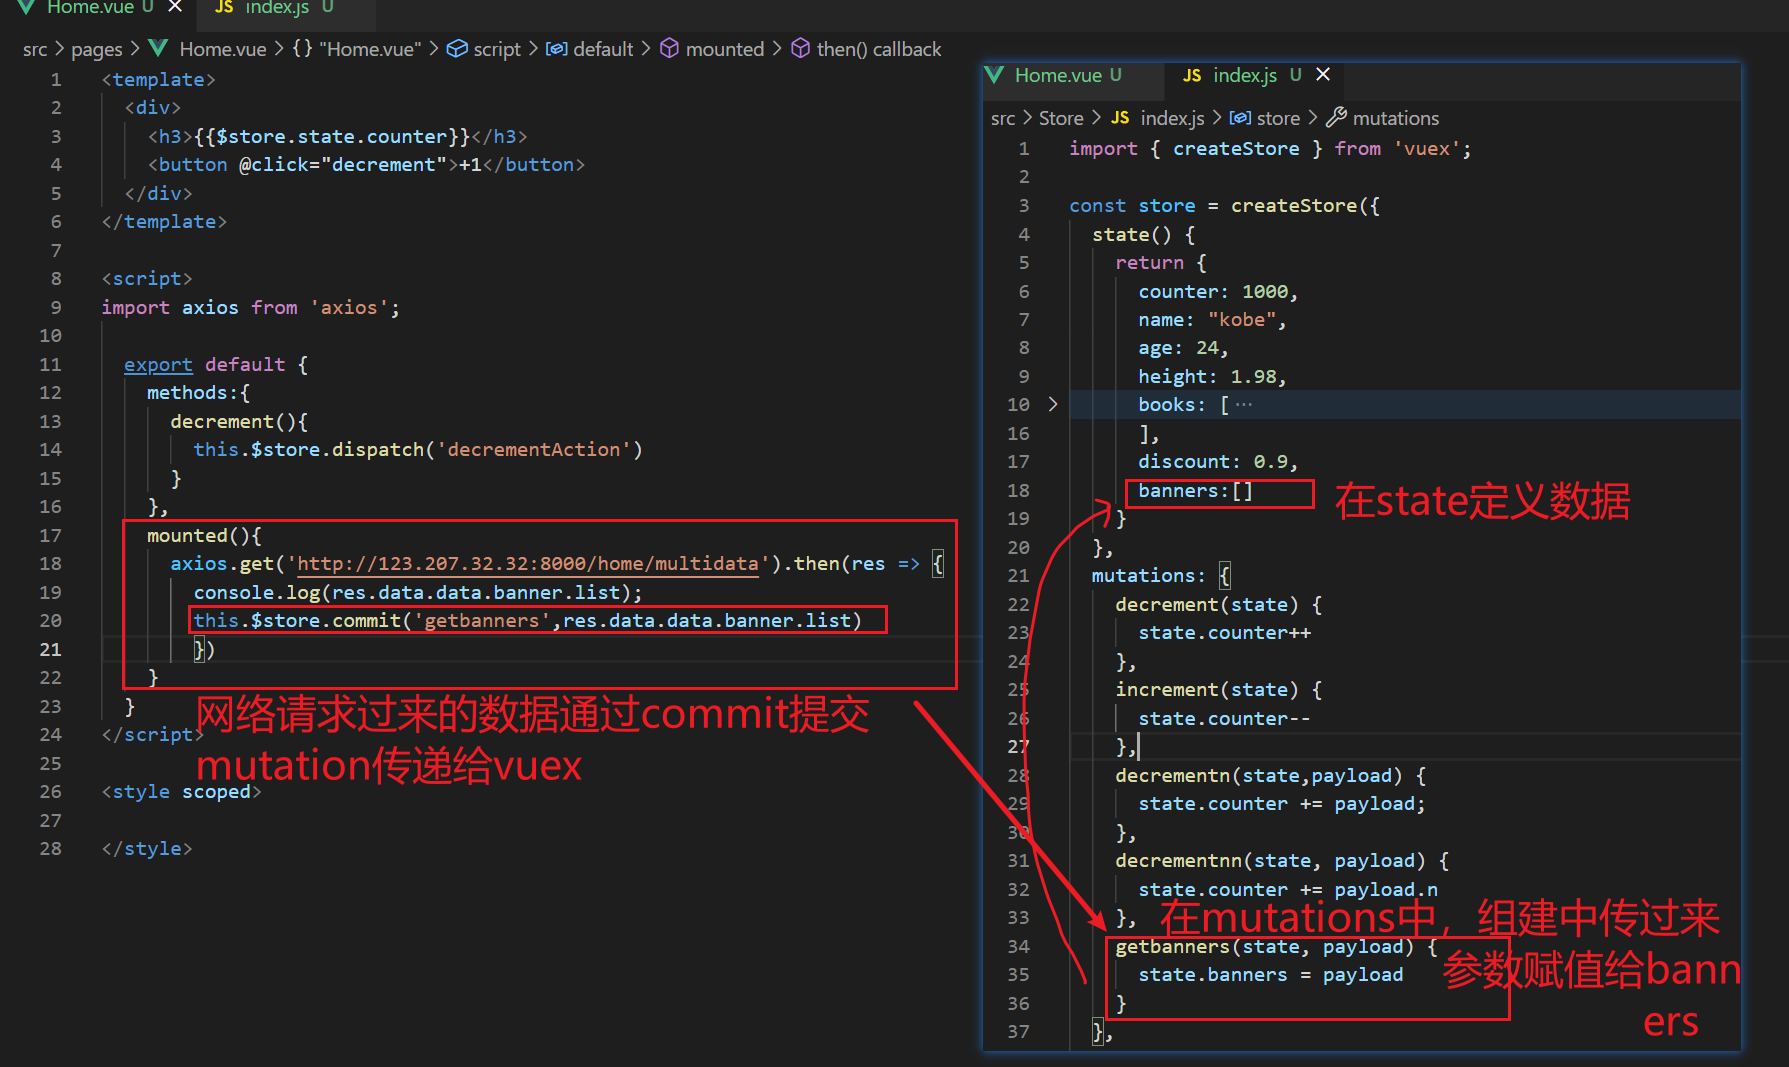Click 'import axios from' line
Viewport: 1789px width, 1067px height.
[250, 307]
